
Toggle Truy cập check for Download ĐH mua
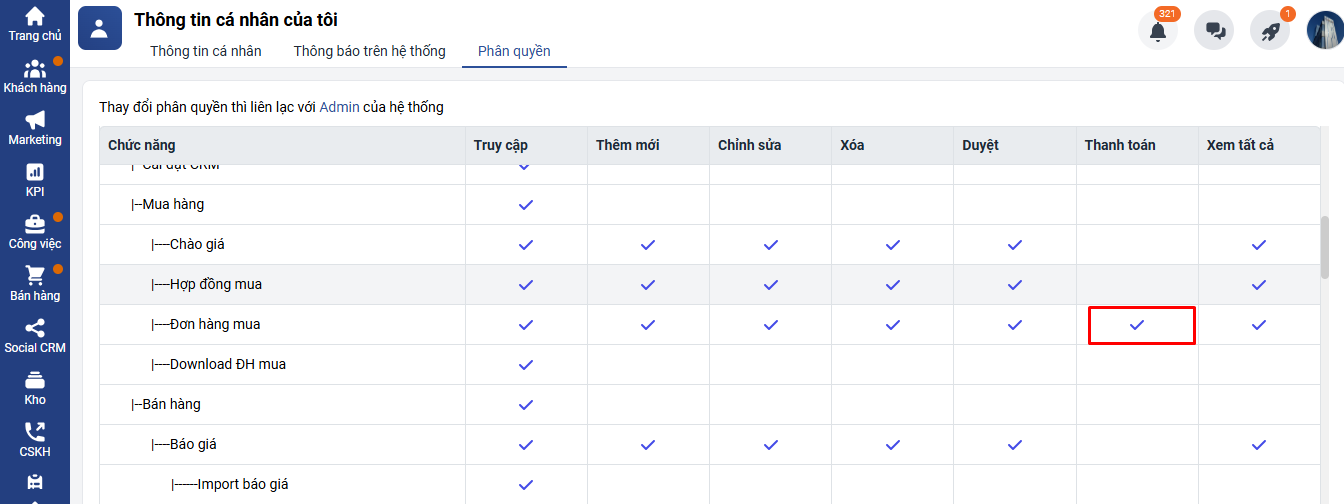coord(526,365)
